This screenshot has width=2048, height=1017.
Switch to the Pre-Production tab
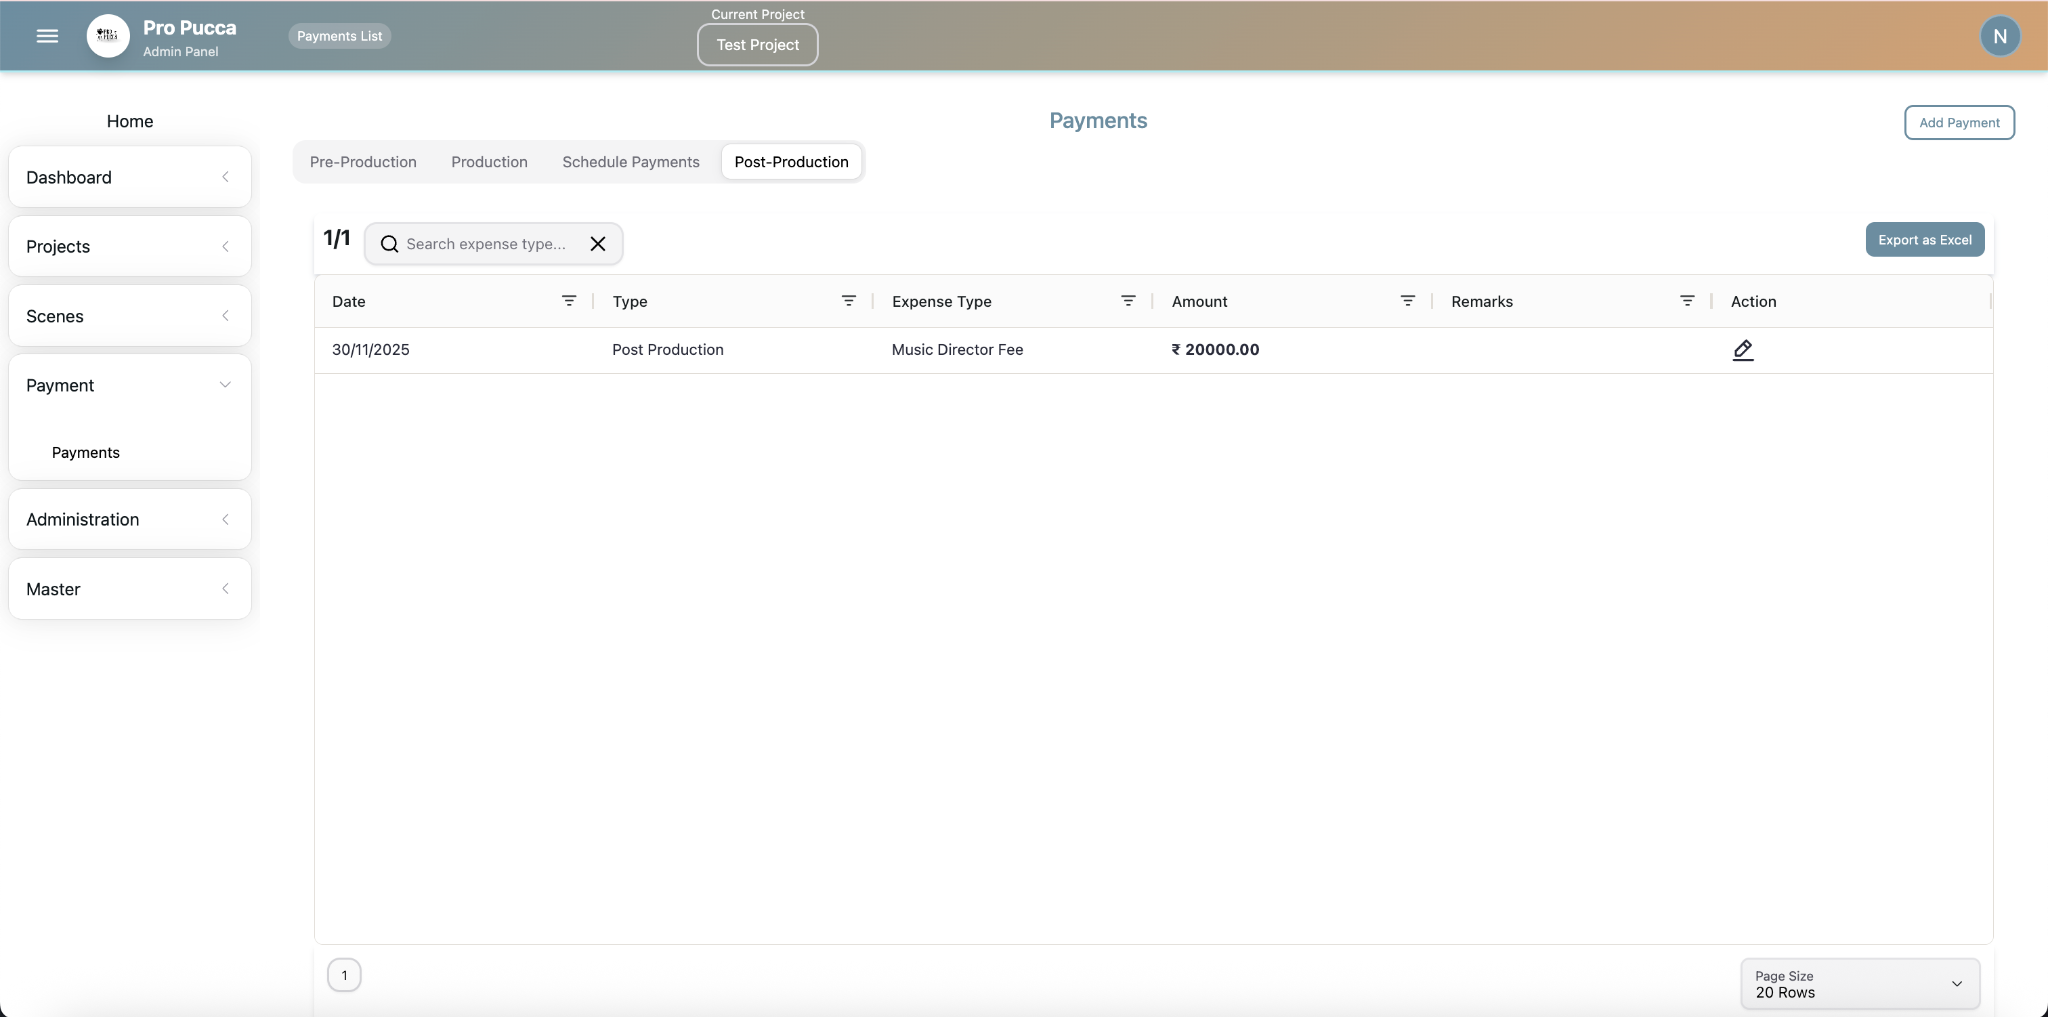pyautogui.click(x=363, y=162)
